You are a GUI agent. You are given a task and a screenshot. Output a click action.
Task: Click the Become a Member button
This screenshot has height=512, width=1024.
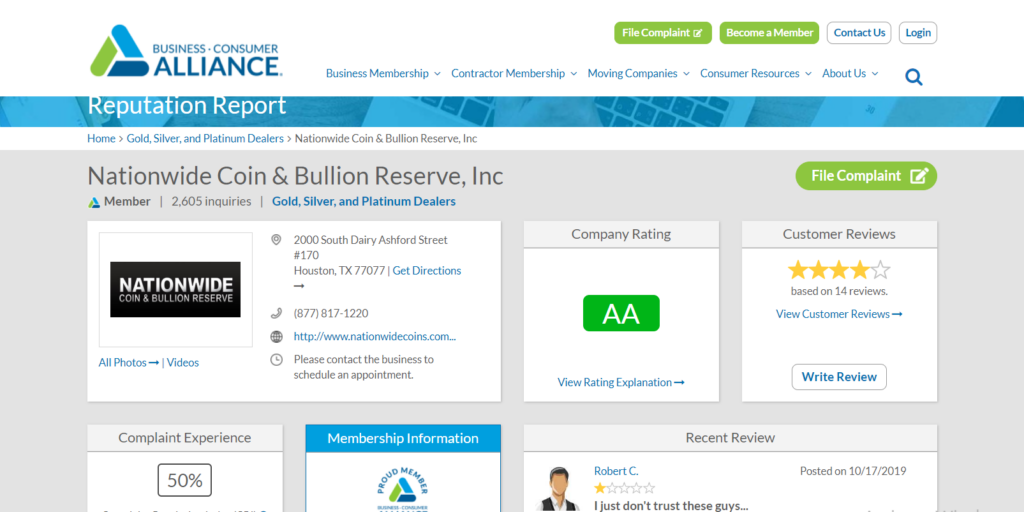coord(769,33)
